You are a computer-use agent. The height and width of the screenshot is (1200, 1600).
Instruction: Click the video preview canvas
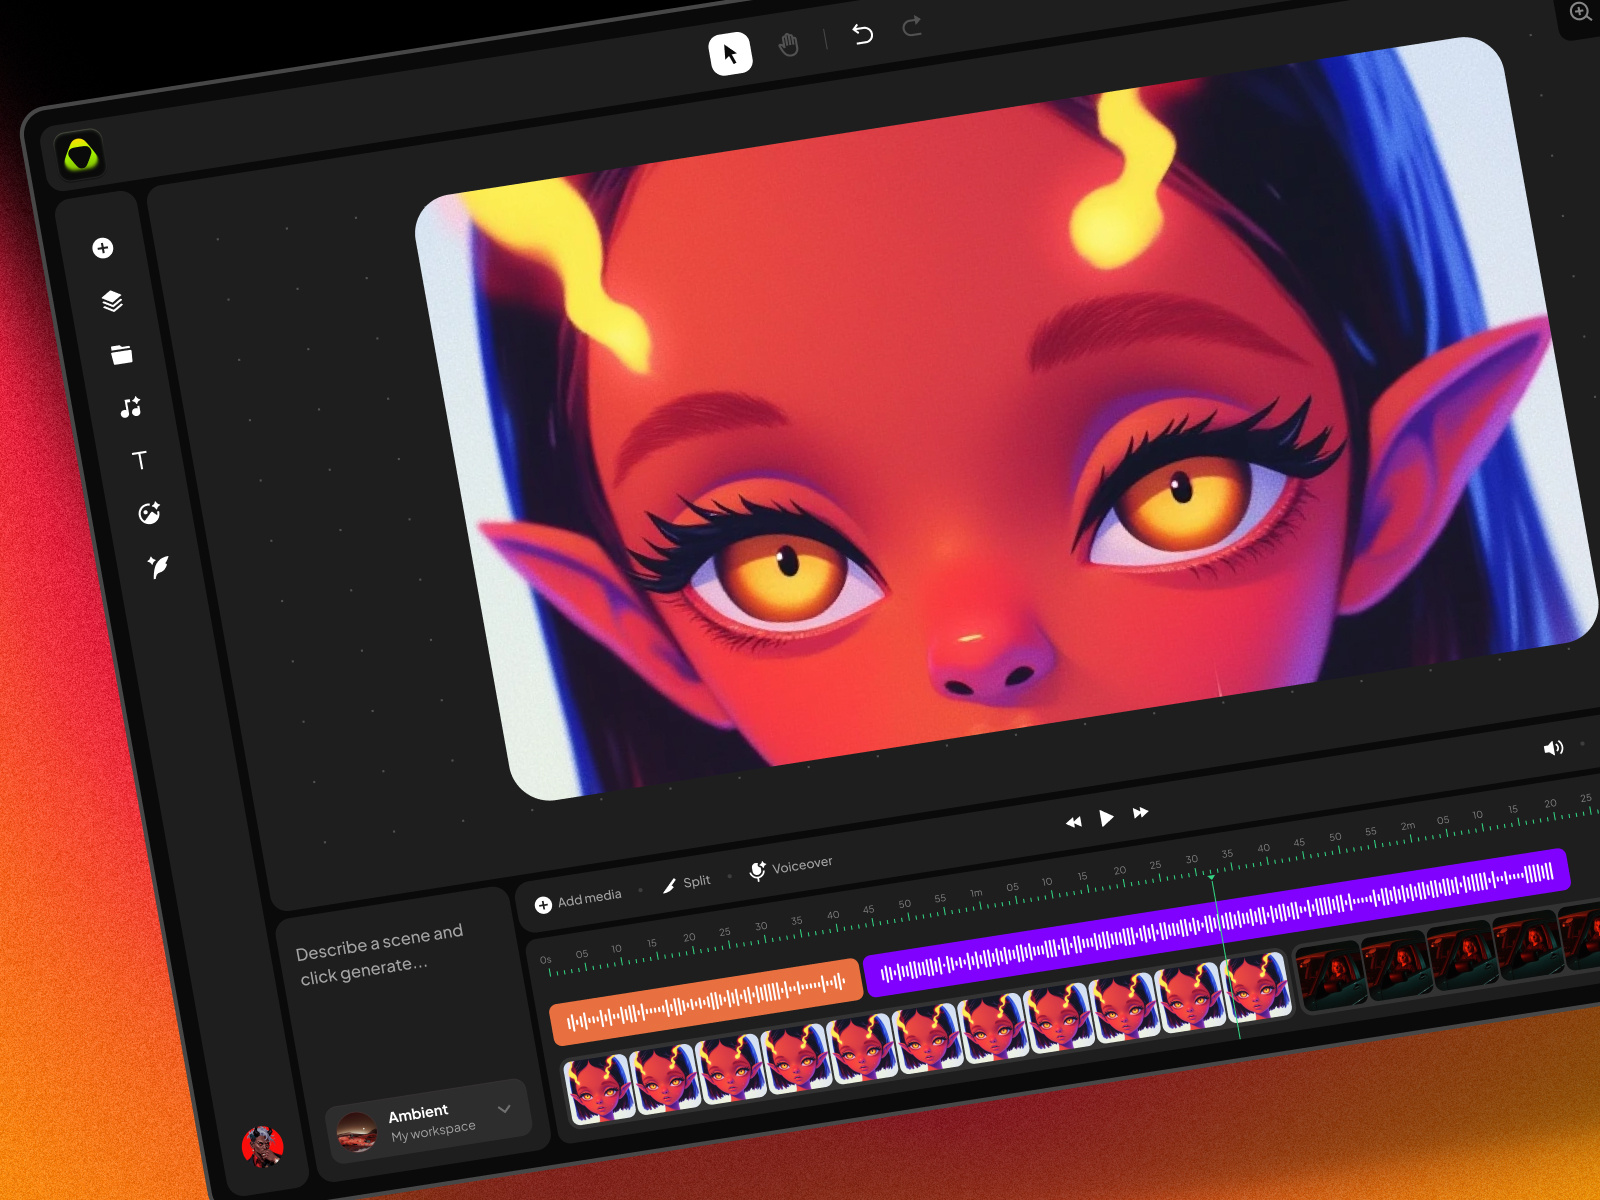1005,420
